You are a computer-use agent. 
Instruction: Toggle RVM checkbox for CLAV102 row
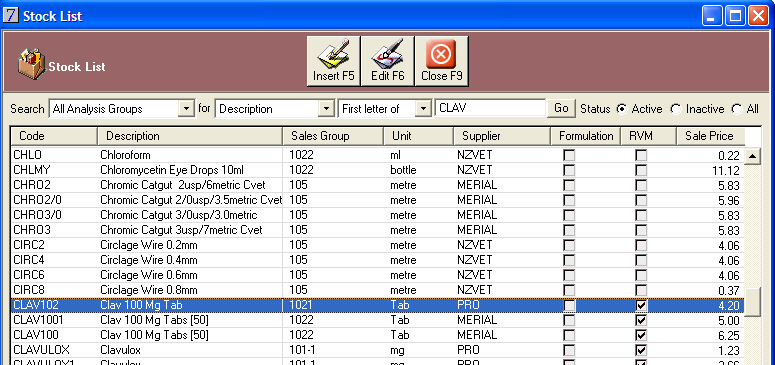641,306
